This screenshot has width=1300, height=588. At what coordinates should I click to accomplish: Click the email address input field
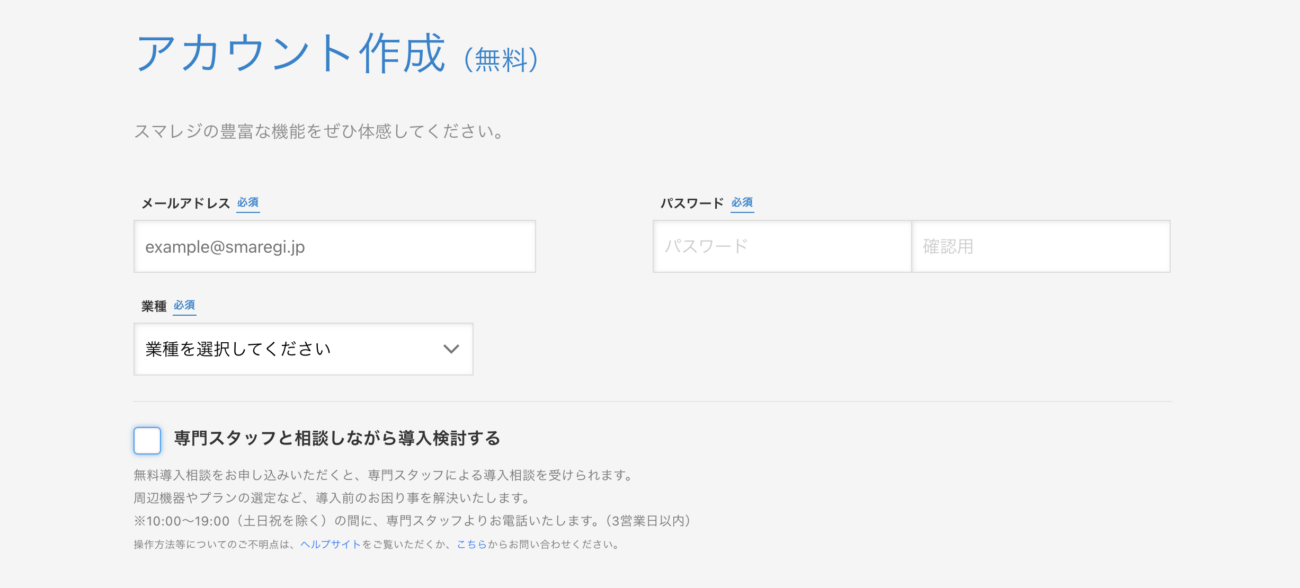click(335, 246)
